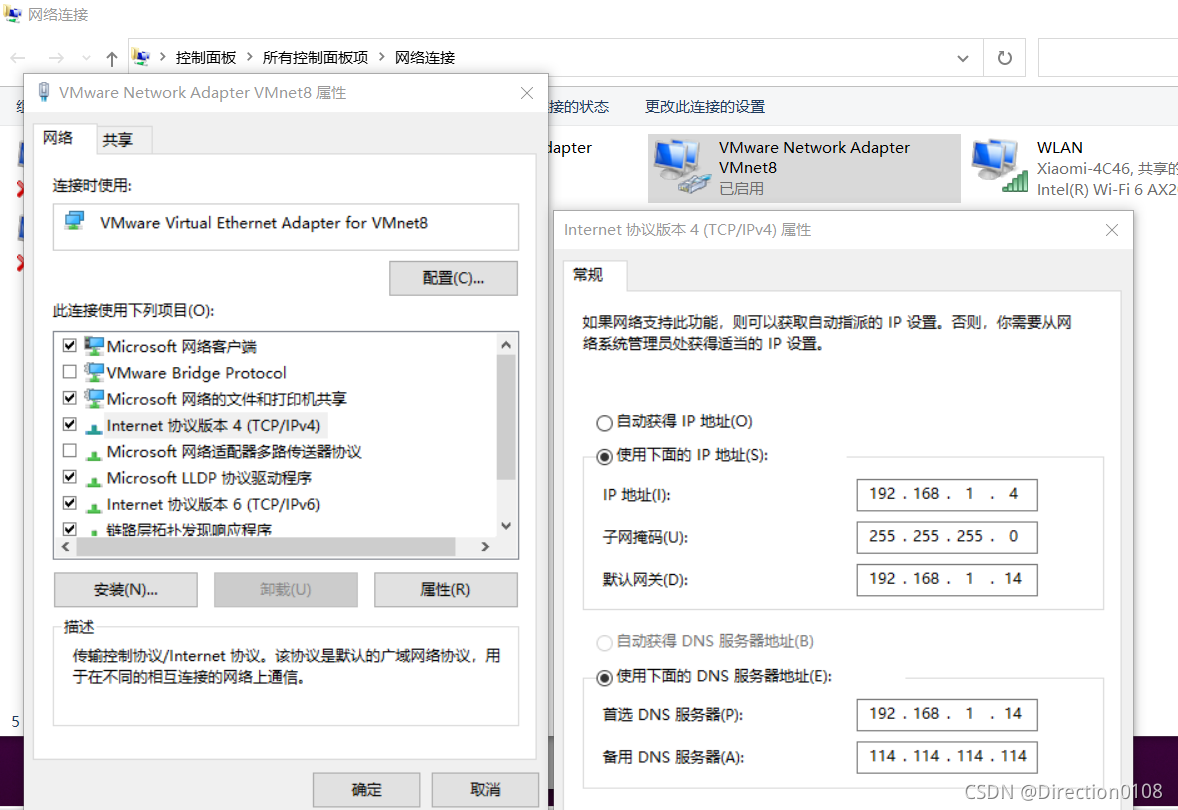Click right arrow of horizontal scrollbar
1178x810 pixels.
[485, 547]
